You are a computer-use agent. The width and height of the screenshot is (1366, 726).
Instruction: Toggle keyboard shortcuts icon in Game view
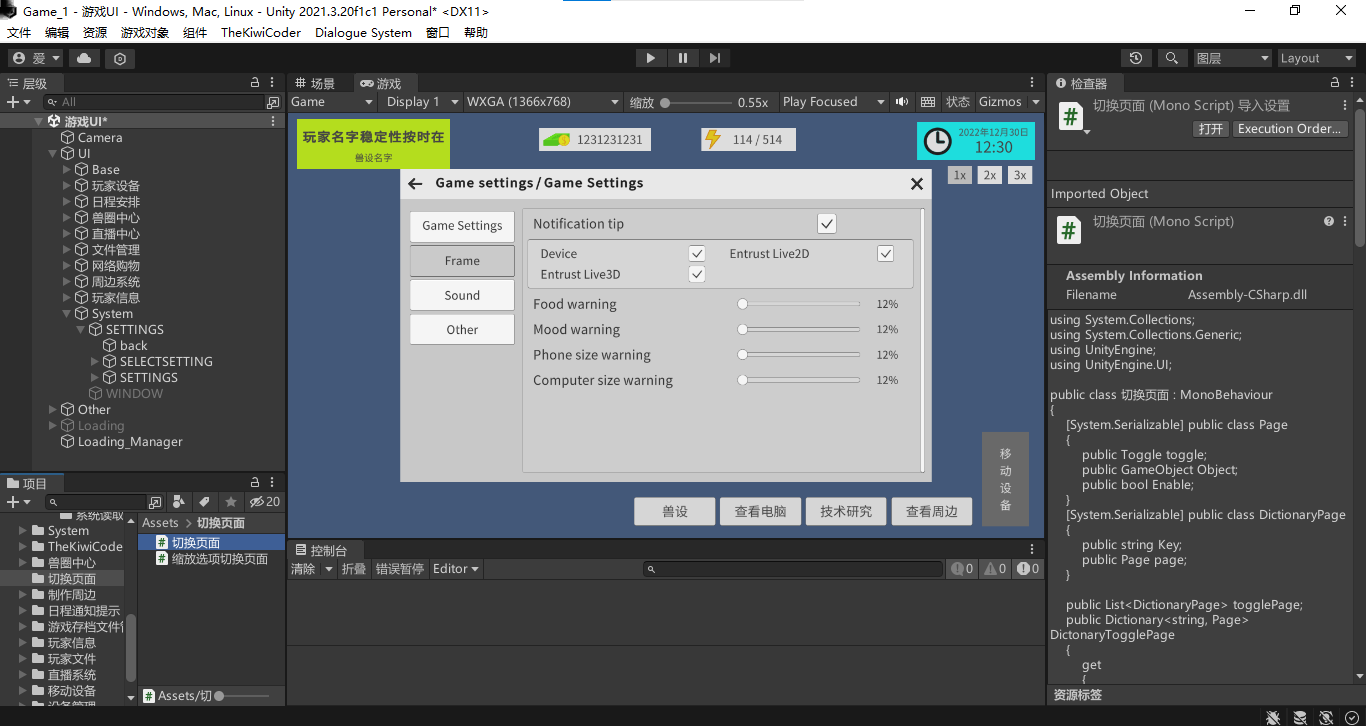(x=927, y=102)
